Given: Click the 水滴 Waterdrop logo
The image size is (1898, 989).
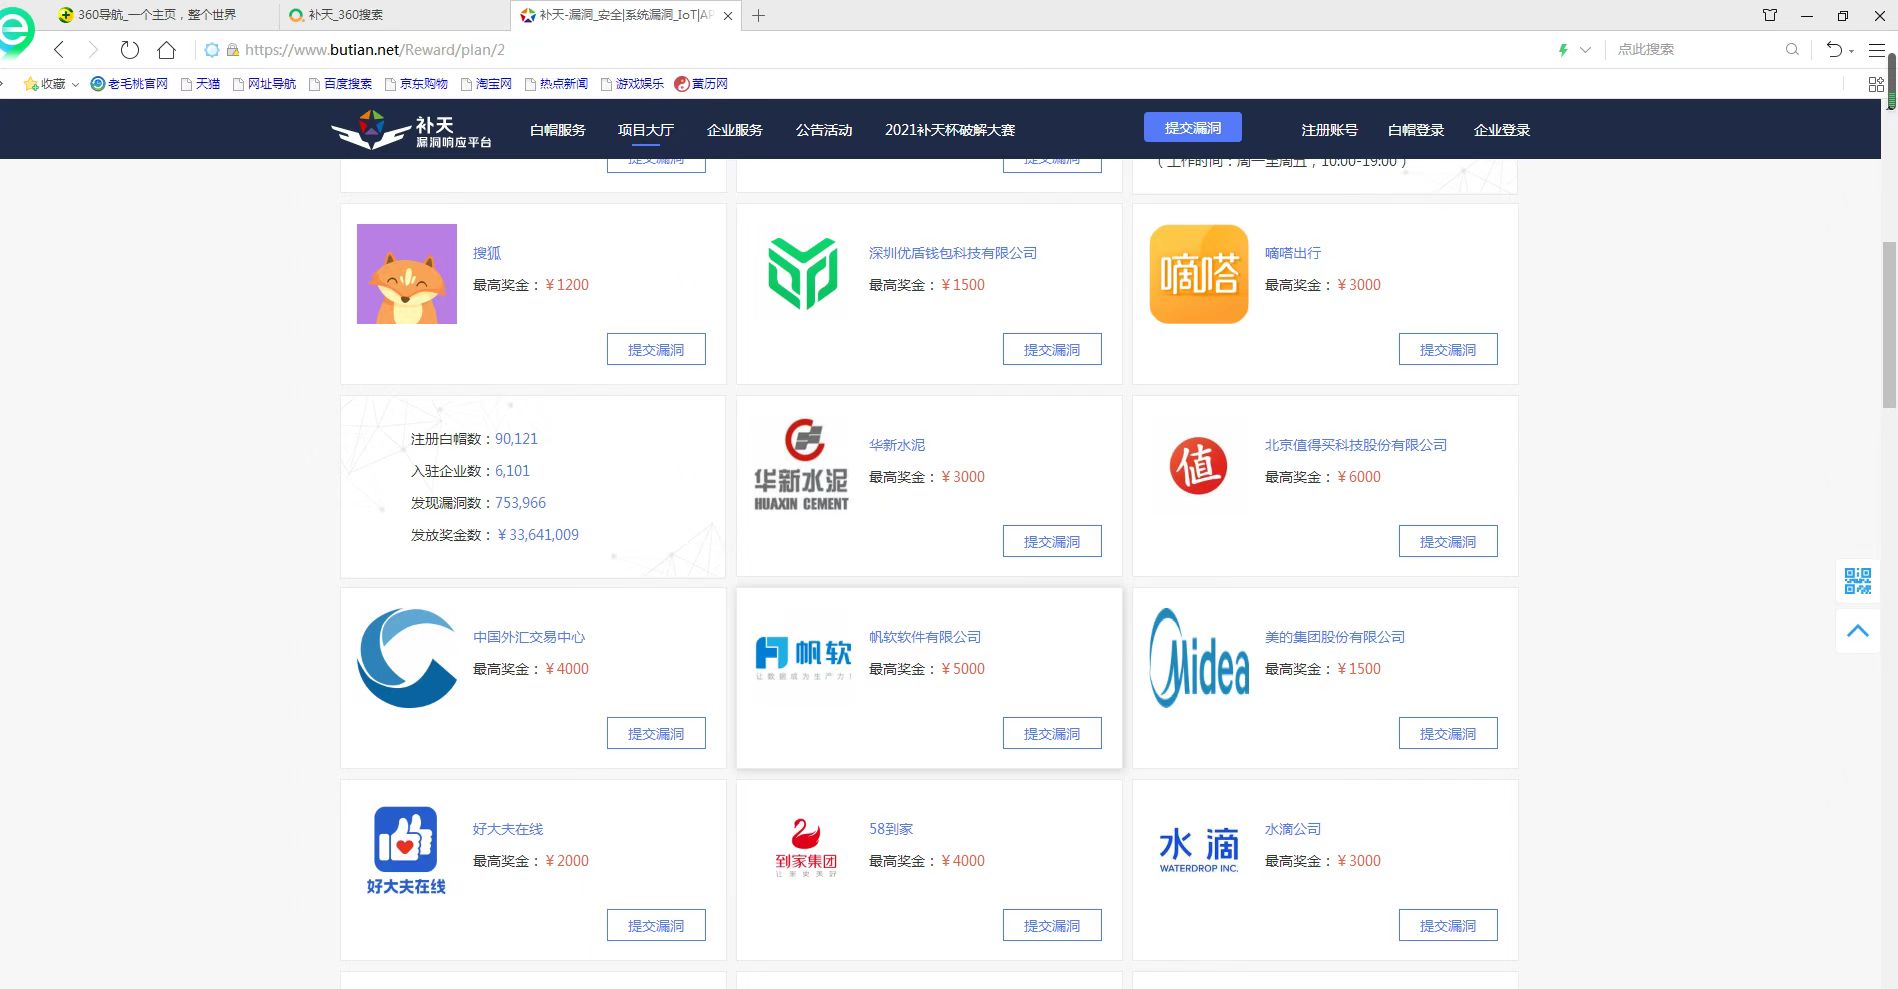Looking at the screenshot, I should [x=1199, y=850].
